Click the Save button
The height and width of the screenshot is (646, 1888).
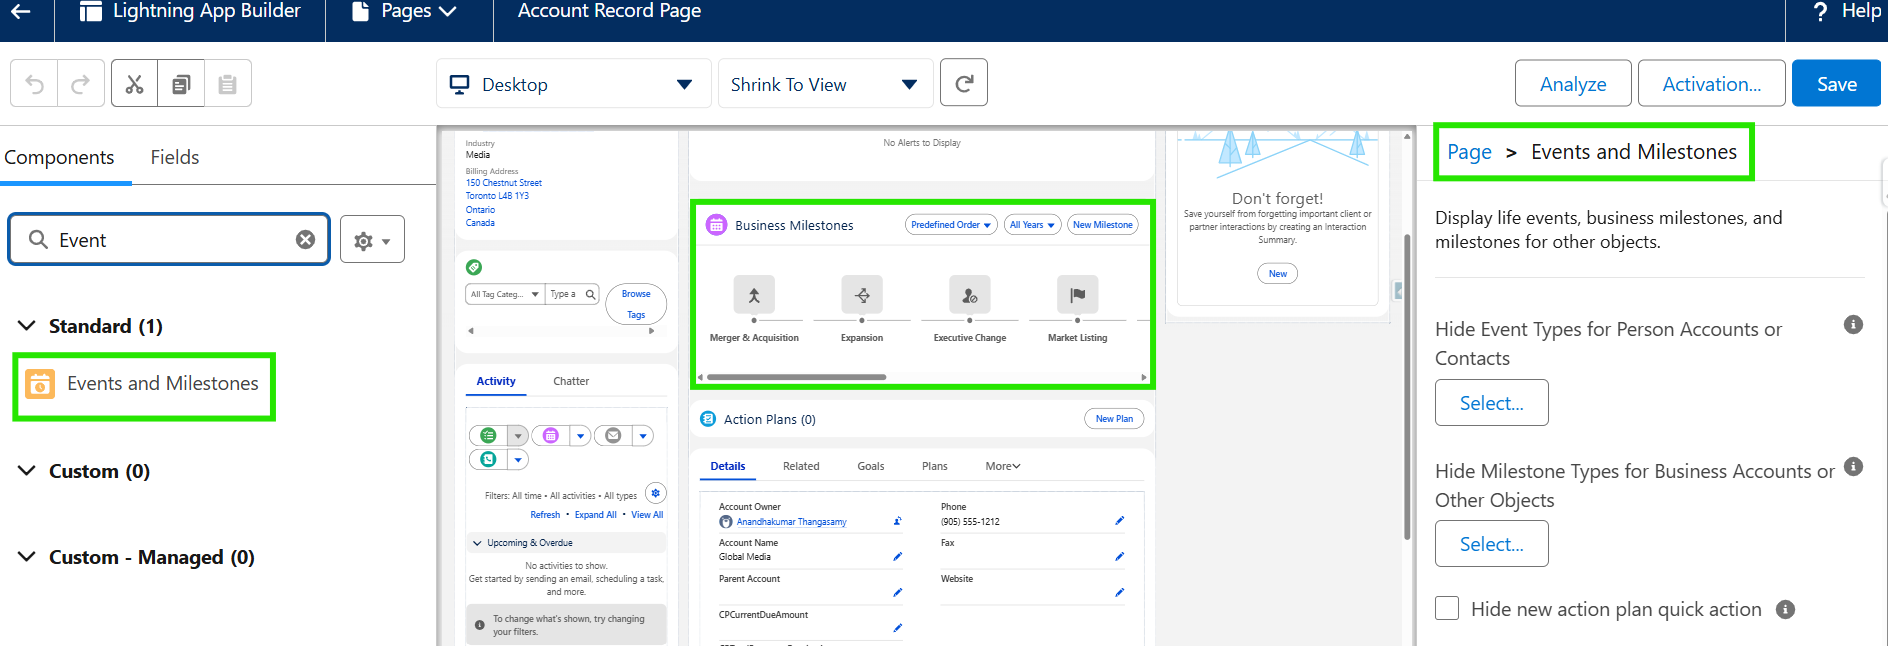coord(1836,84)
